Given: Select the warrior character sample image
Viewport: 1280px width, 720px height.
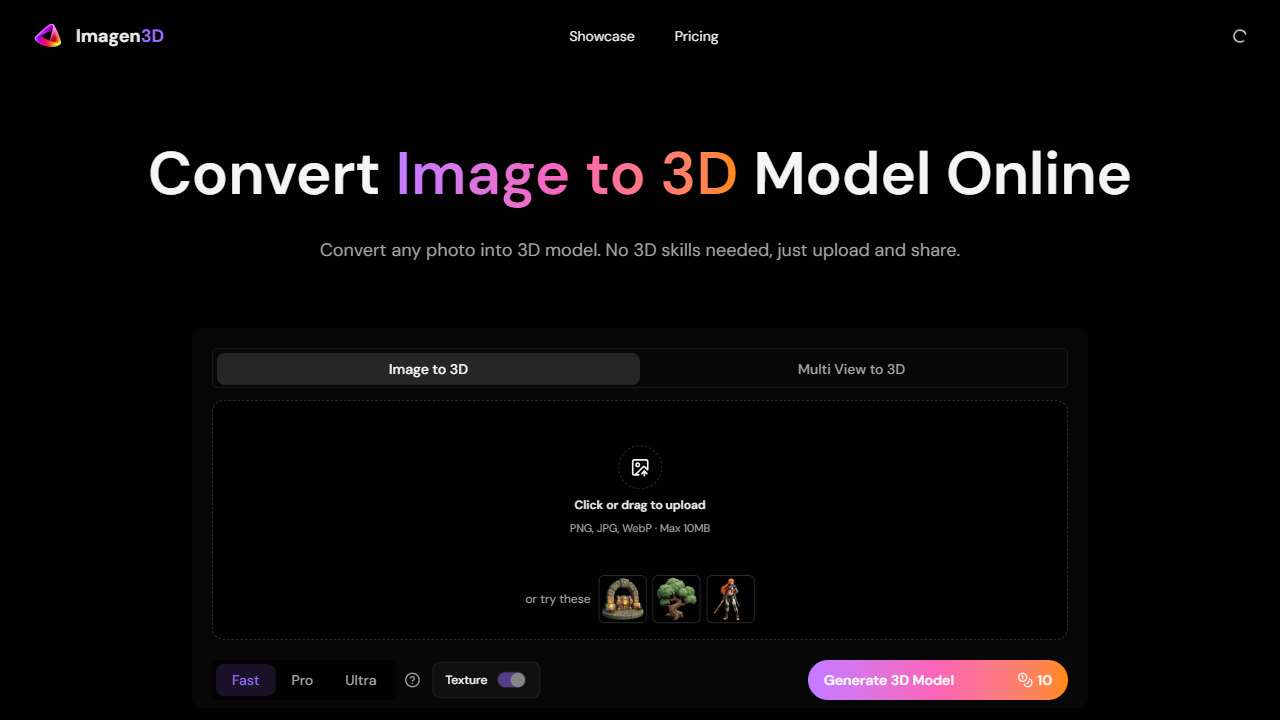Looking at the screenshot, I should point(730,598).
